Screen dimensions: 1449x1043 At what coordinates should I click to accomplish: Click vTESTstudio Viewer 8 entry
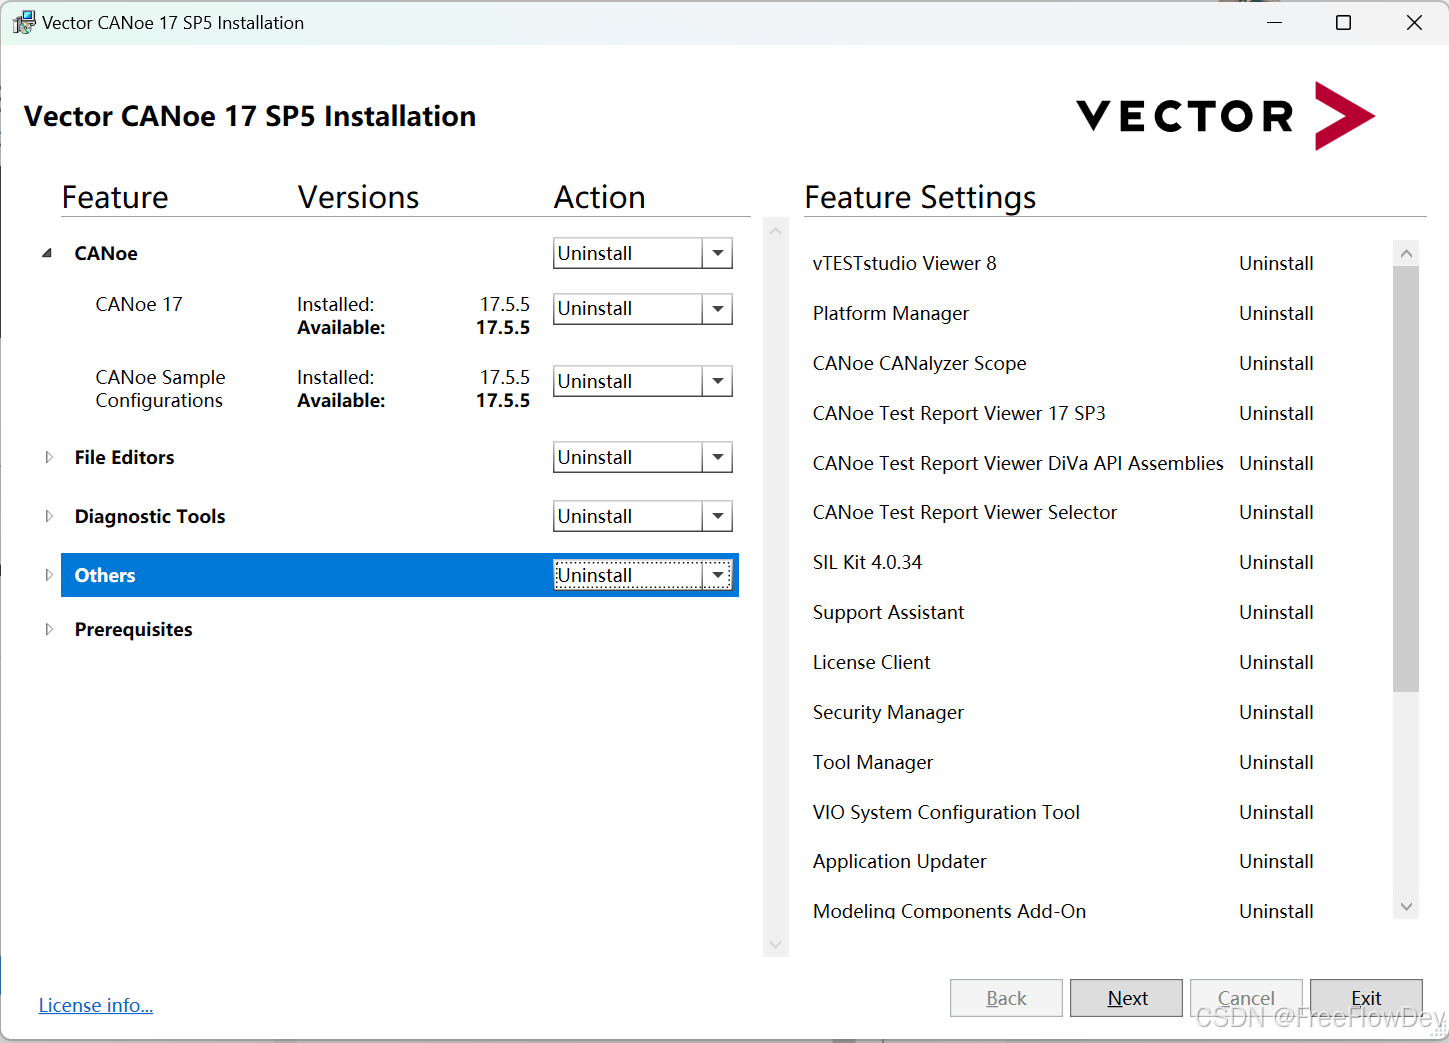pyautogui.click(x=904, y=263)
